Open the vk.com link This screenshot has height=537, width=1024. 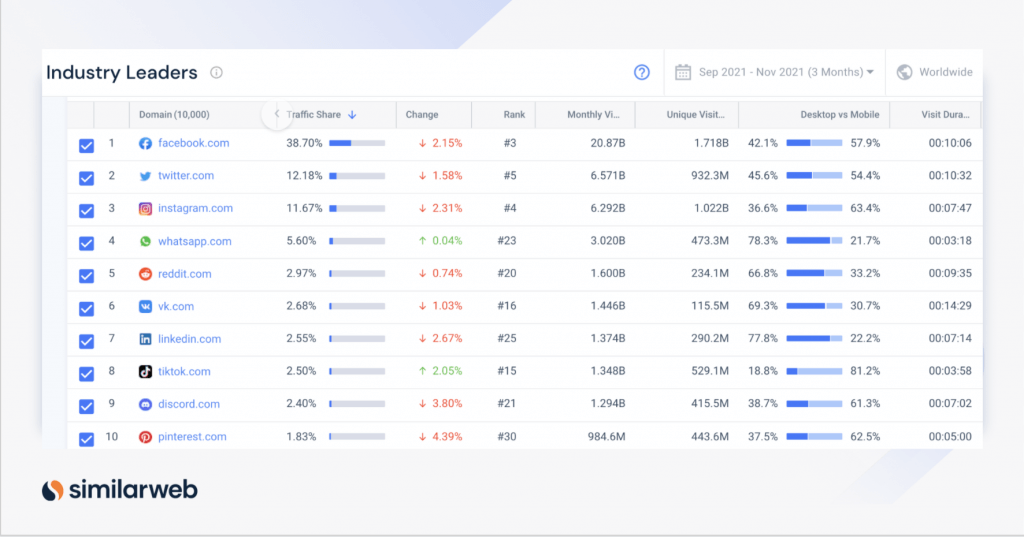pos(176,306)
